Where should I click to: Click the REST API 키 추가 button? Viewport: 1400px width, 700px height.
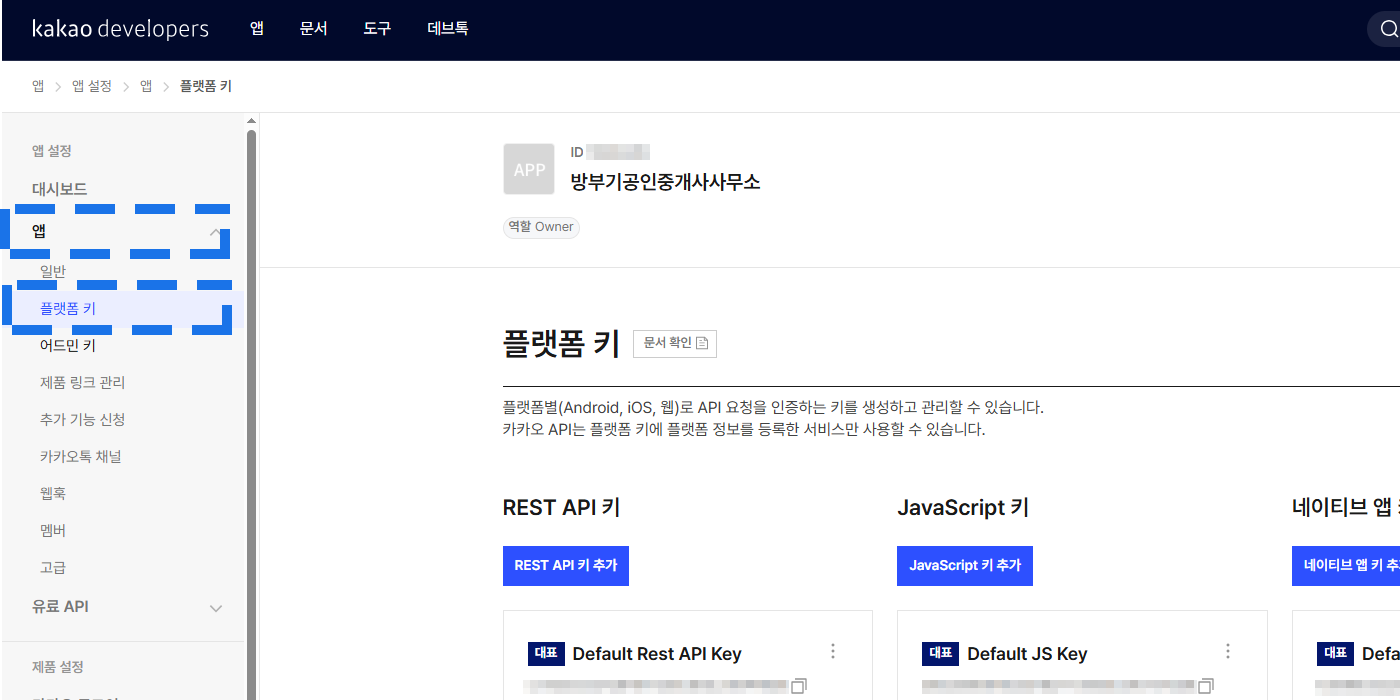566,565
